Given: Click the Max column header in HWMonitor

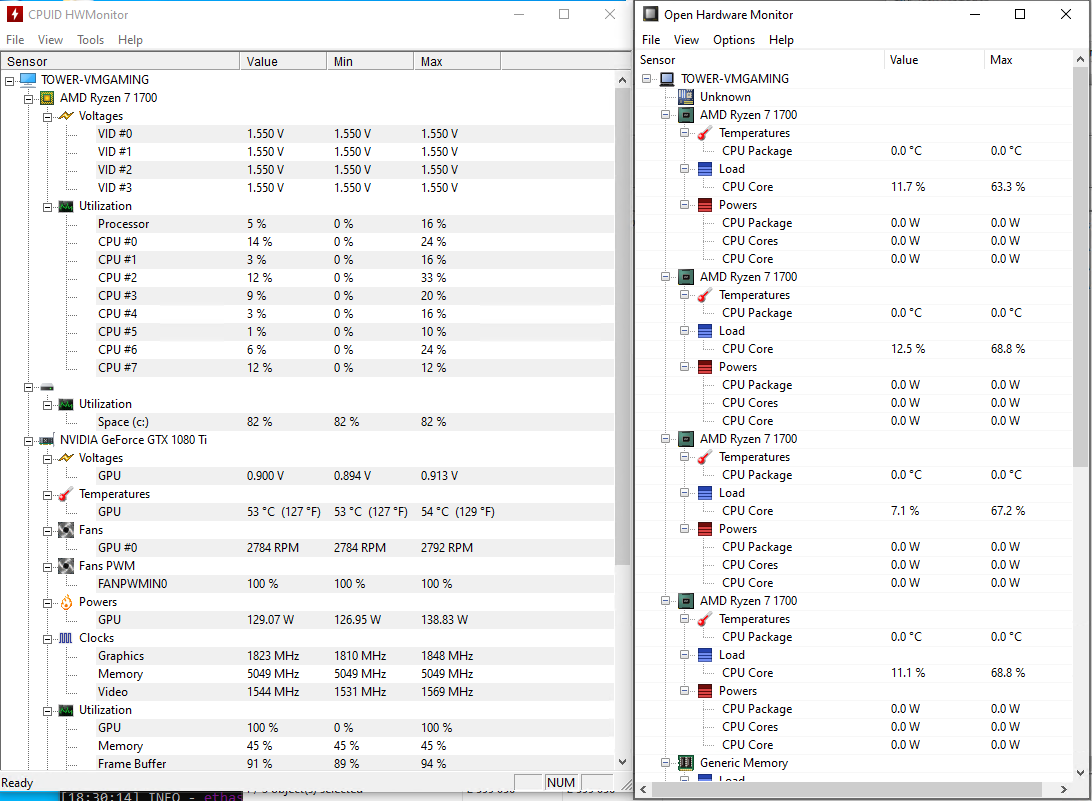Looking at the screenshot, I should [458, 61].
